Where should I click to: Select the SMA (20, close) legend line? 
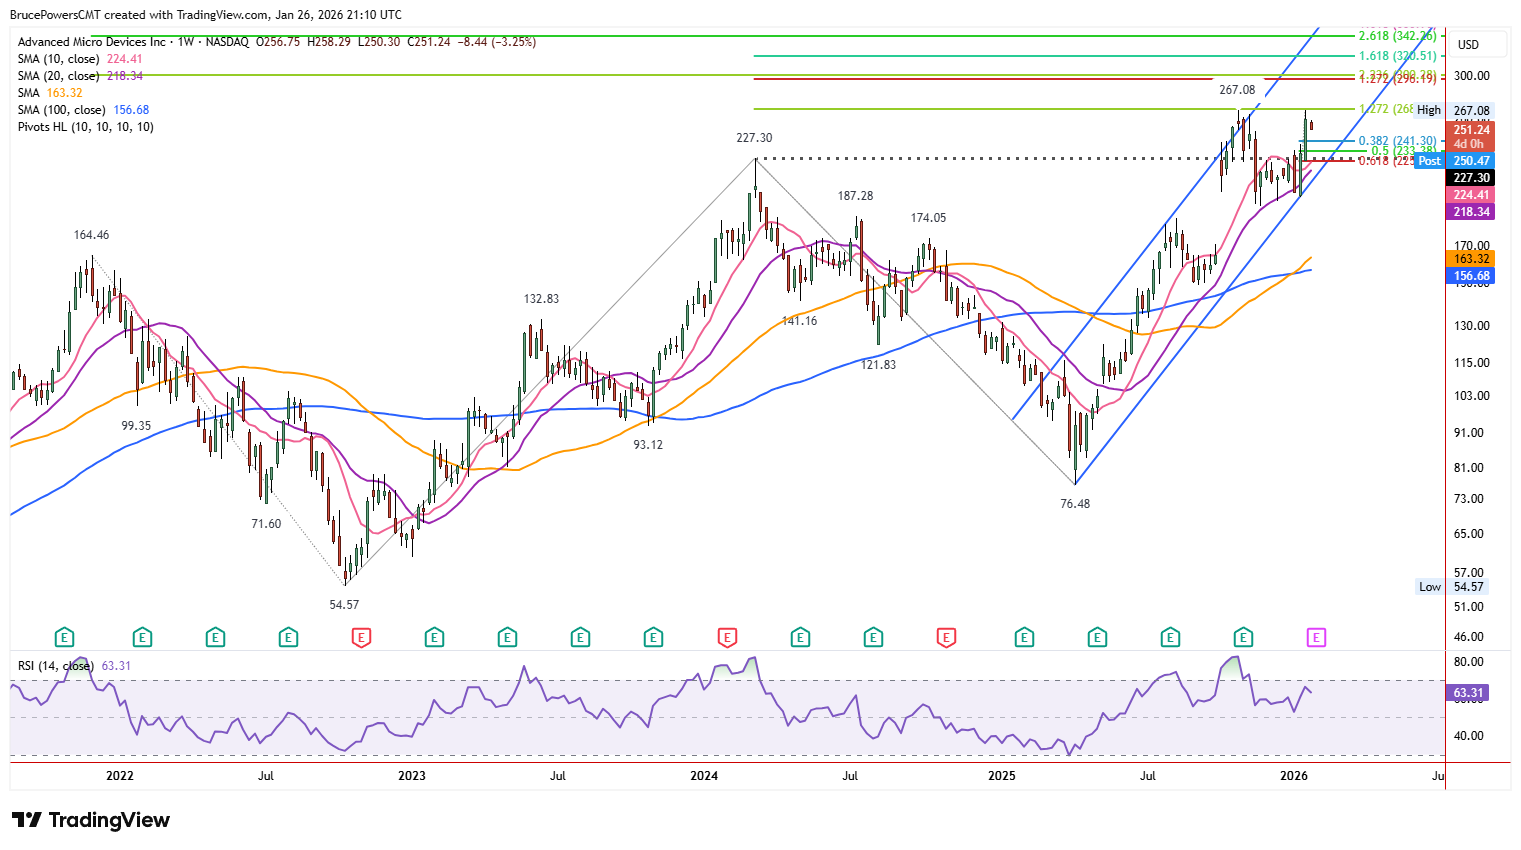pyautogui.click(x=80, y=76)
